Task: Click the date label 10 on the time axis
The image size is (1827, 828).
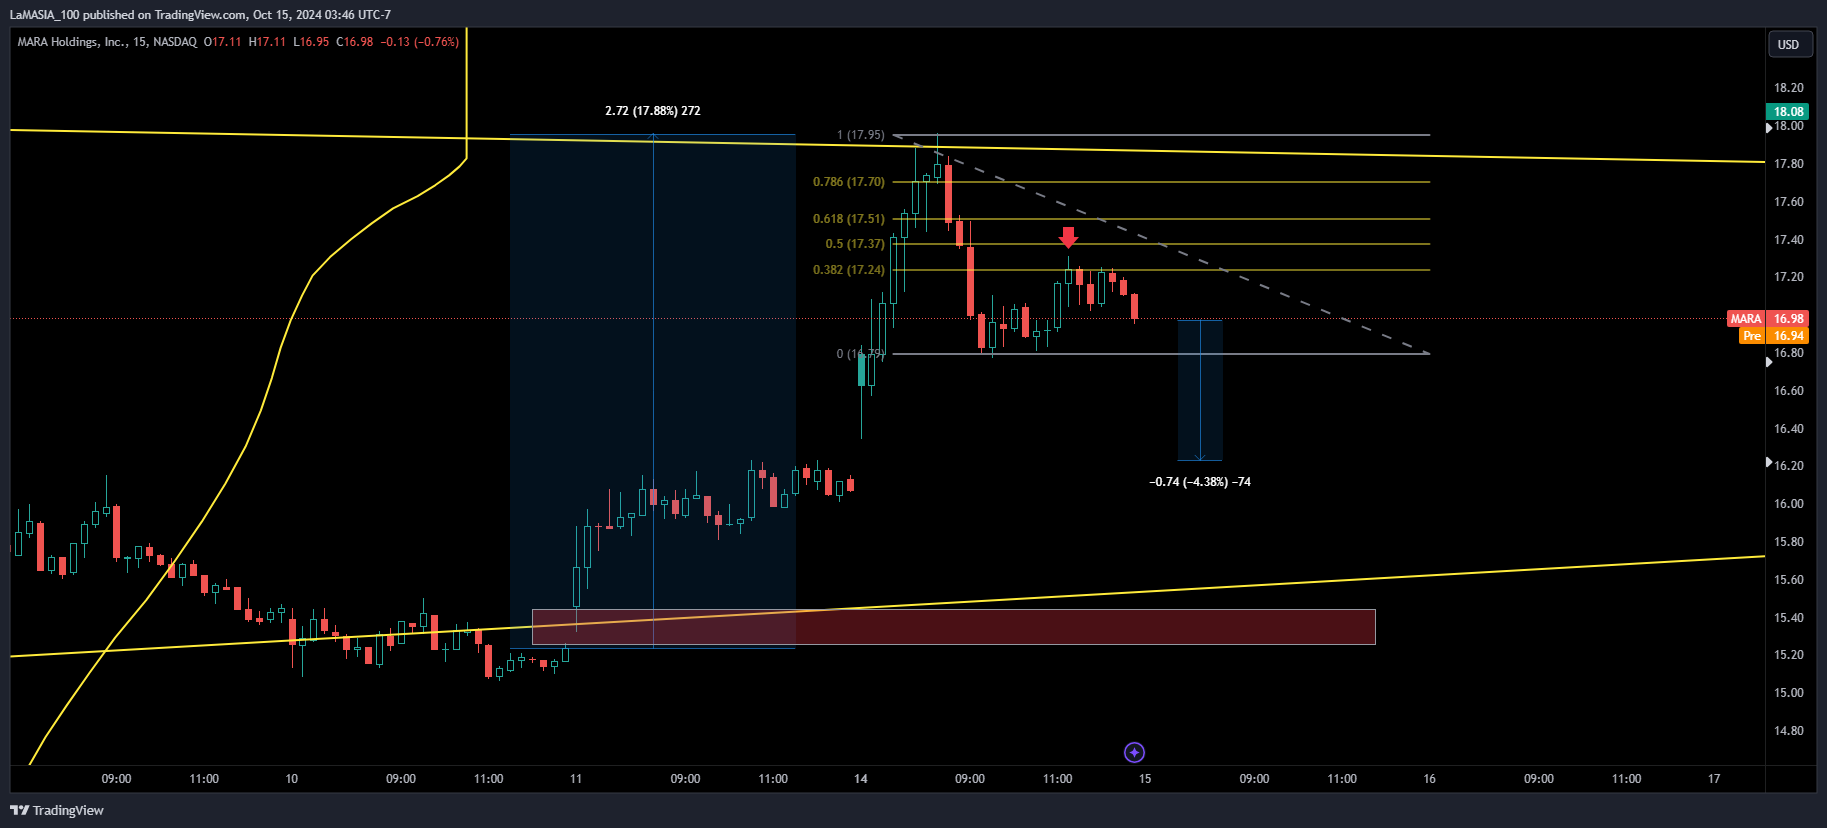Action: pos(291,779)
